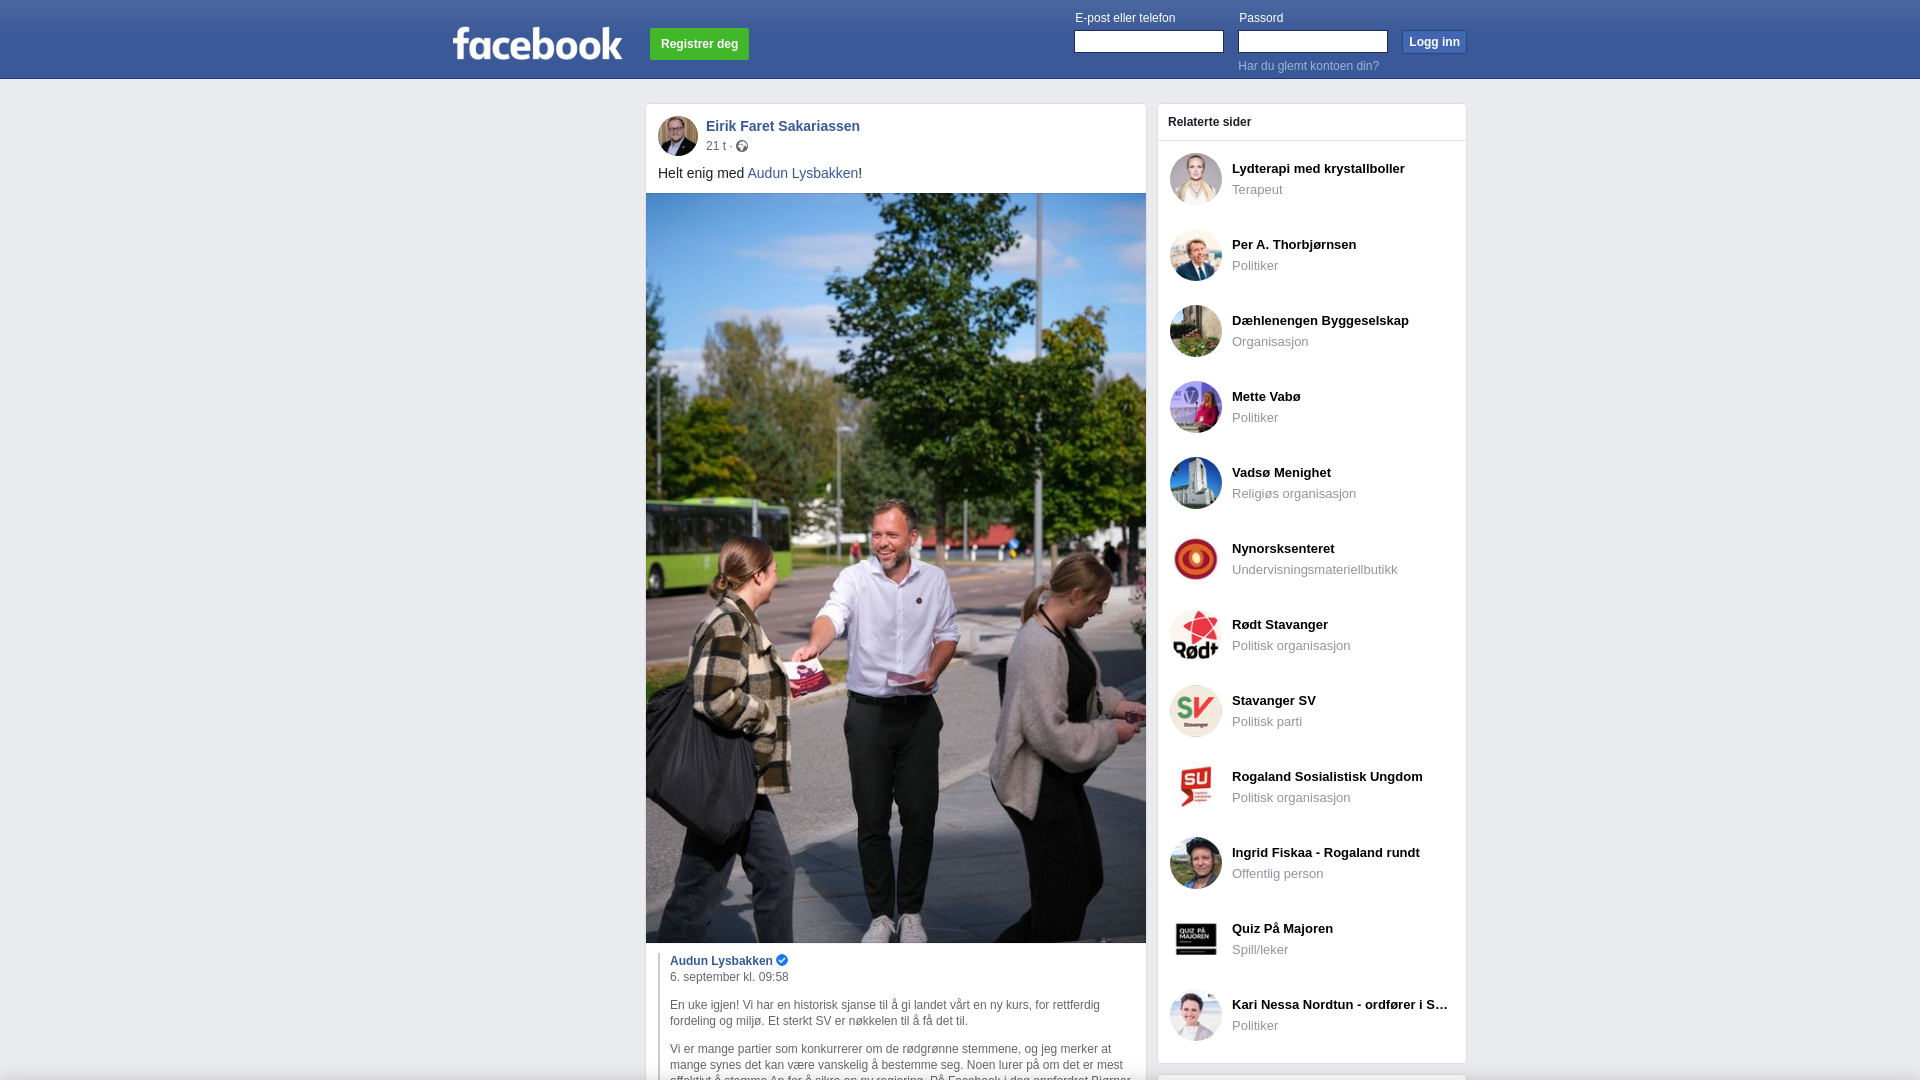Open the Nynorsksenteret logo icon
This screenshot has width=1920, height=1080.
point(1196,559)
